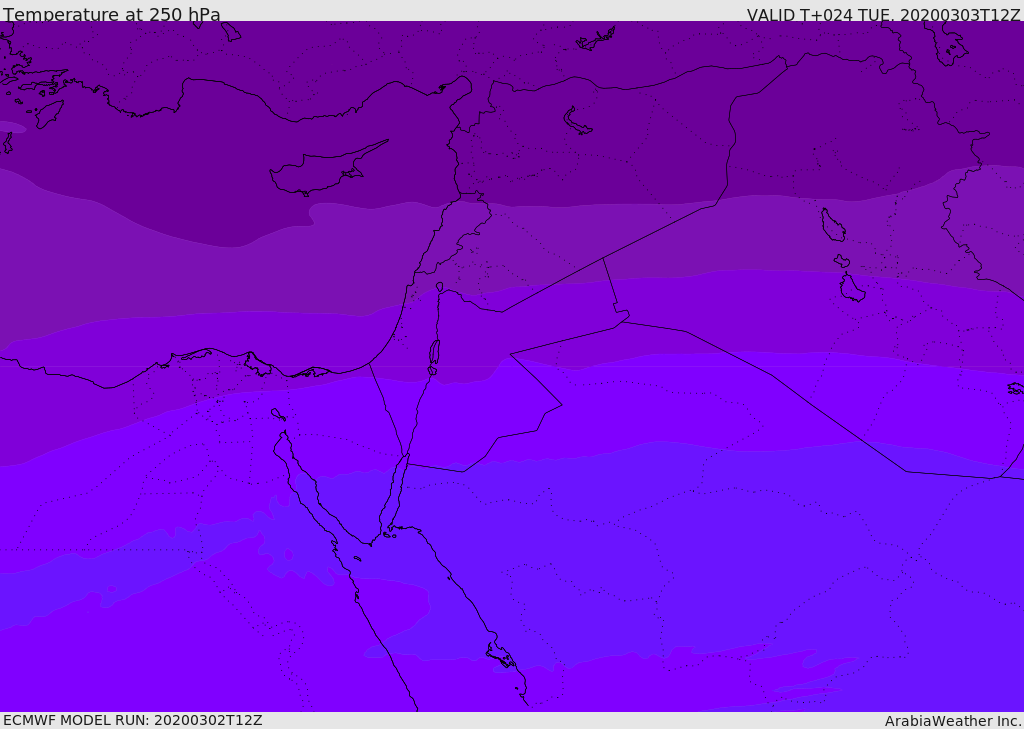Click the 'ArabiaWeather Inc' credit text
The height and width of the screenshot is (729, 1024).
pos(952,721)
